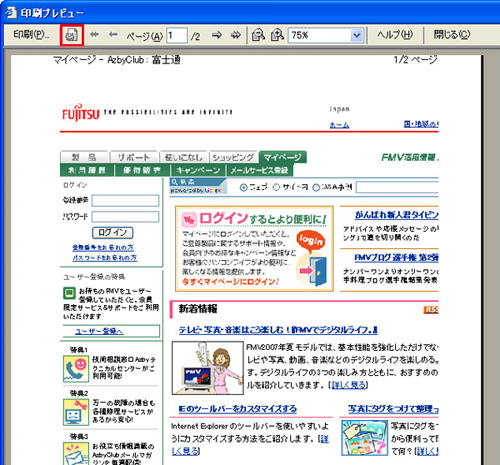The height and width of the screenshot is (465, 500).
Task: Click the パスワード input field
Action: (x=125, y=217)
